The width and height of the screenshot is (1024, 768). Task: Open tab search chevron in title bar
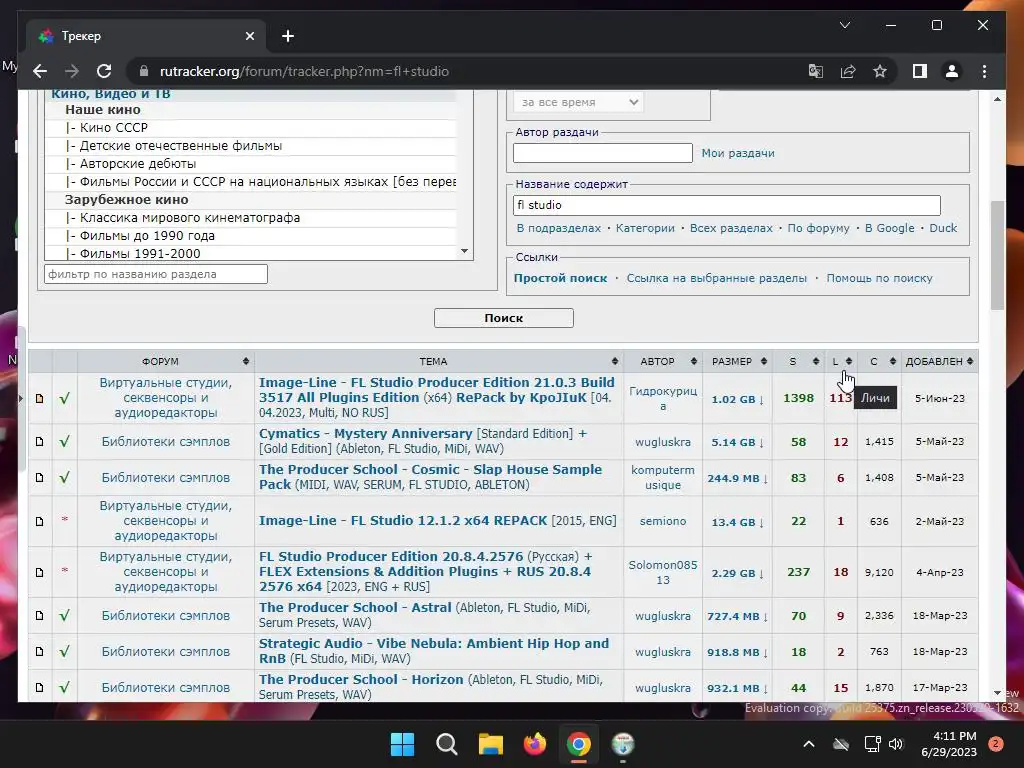[x=844, y=25]
